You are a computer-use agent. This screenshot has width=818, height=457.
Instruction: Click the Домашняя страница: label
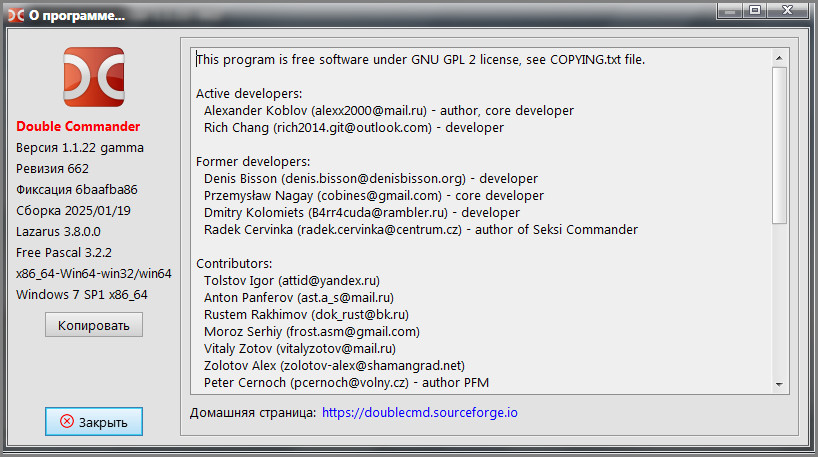coord(253,413)
